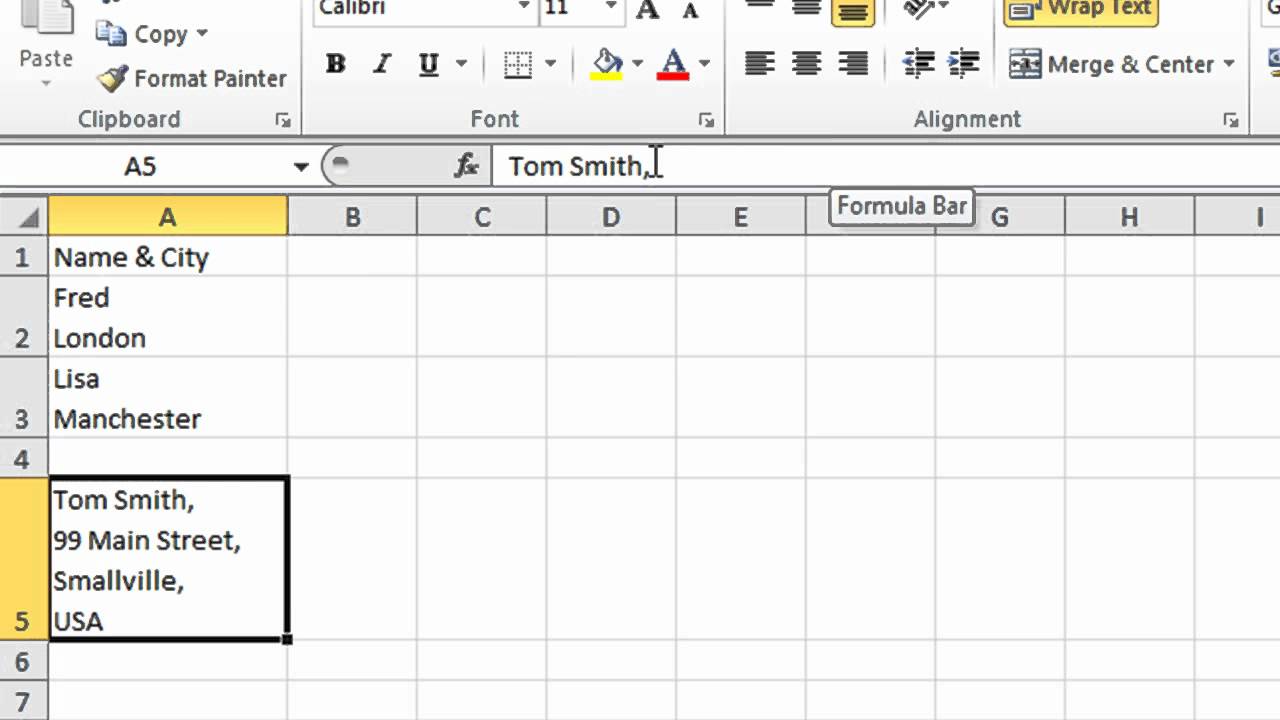Toggle Bold formatting

336,65
